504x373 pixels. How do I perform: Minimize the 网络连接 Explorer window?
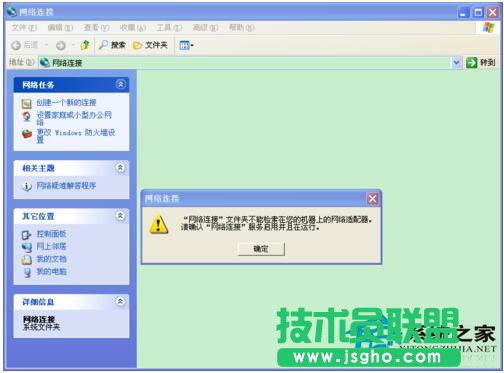464,13
